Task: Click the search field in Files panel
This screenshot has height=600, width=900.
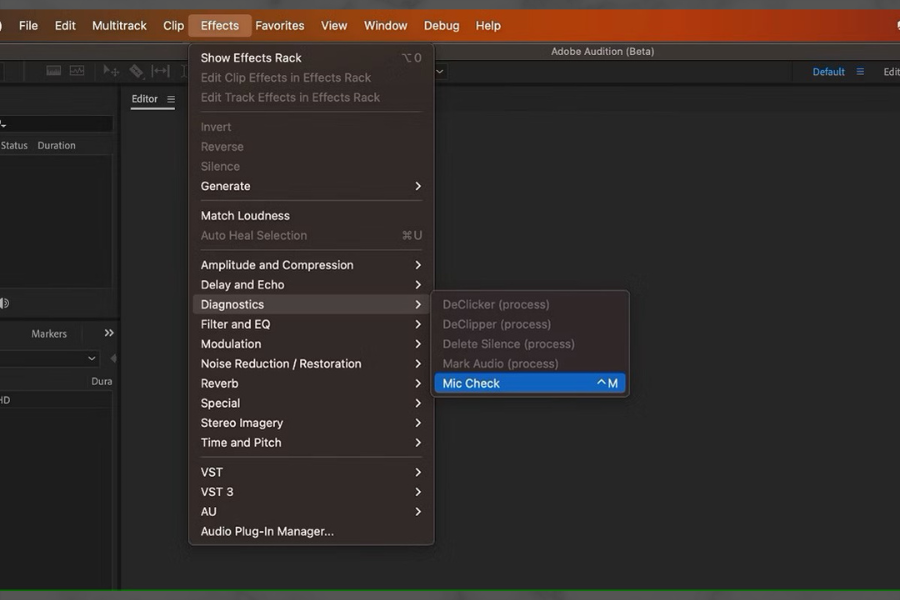Action: tap(56, 123)
